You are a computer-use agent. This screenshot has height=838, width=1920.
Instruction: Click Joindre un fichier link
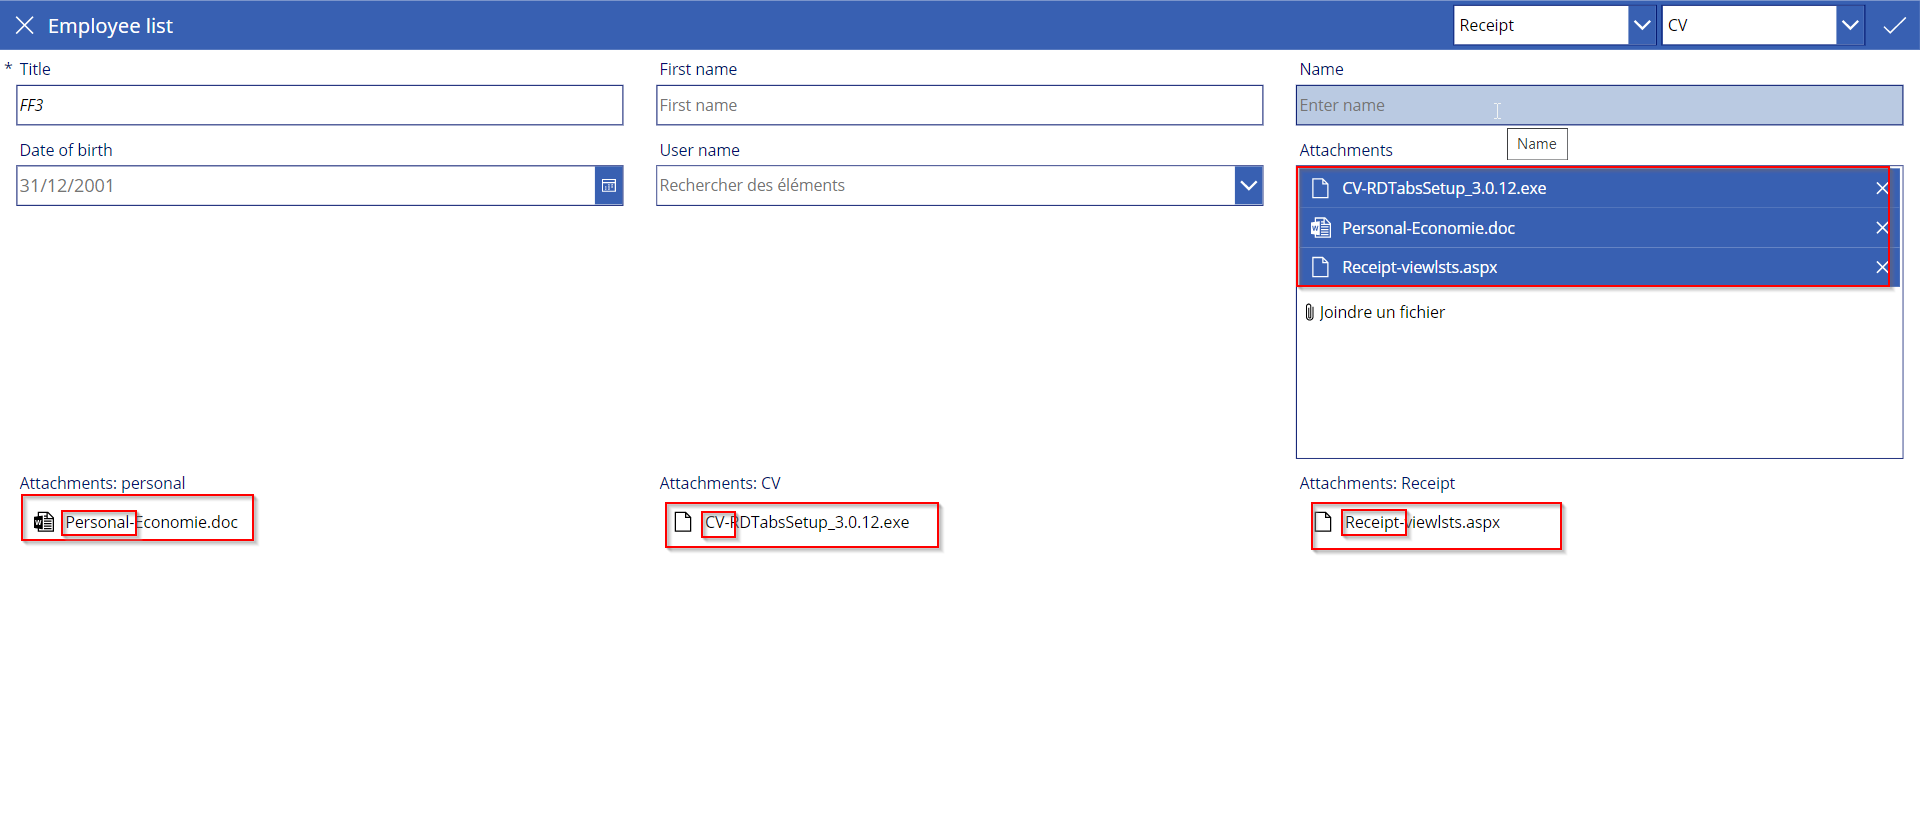pyautogui.click(x=1381, y=312)
